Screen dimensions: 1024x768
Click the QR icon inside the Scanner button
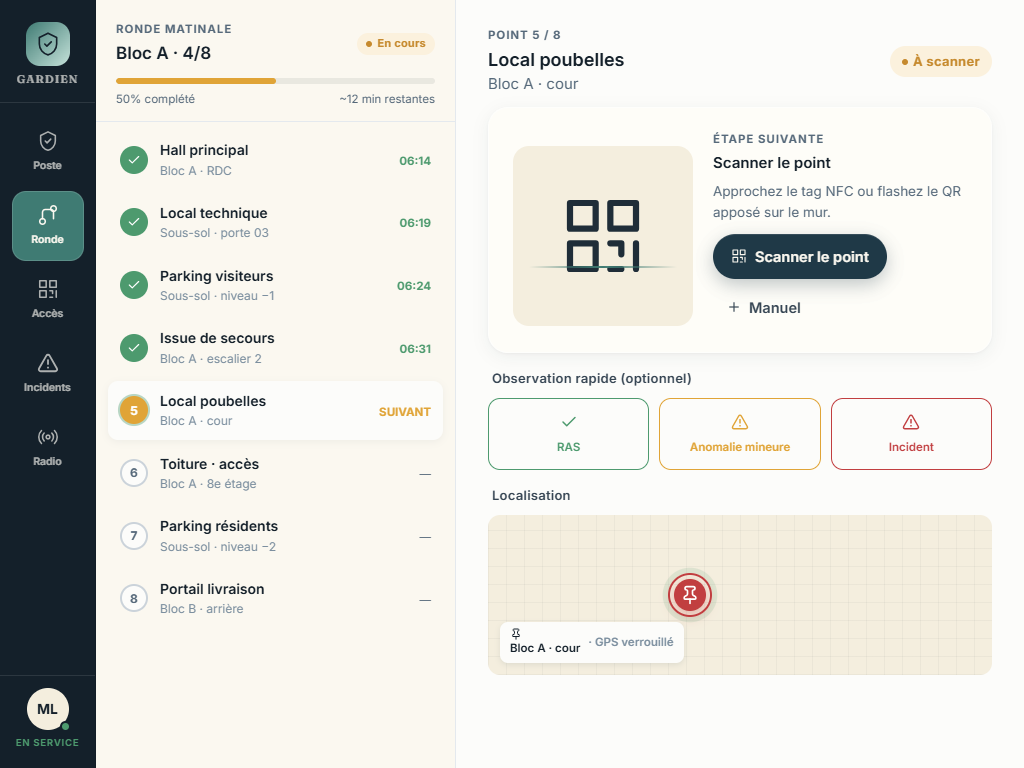point(739,257)
